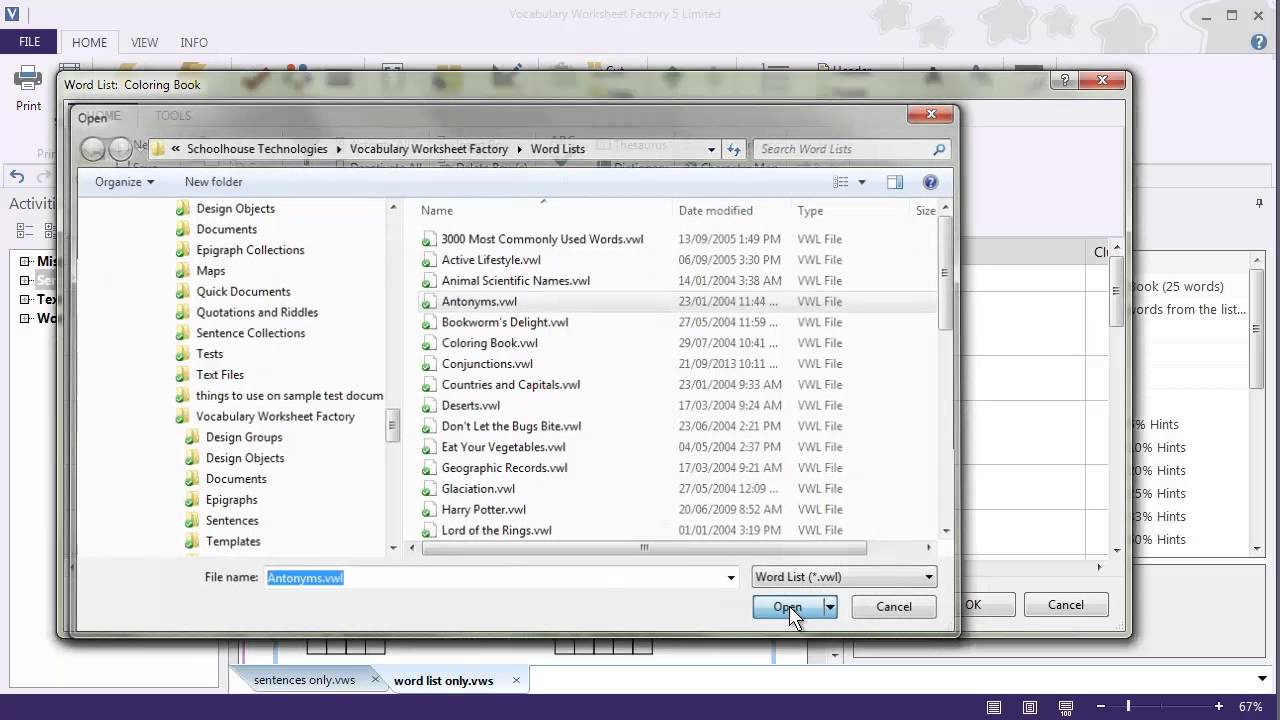Click the Refresh button beside the address path

(x=734, y=149)
